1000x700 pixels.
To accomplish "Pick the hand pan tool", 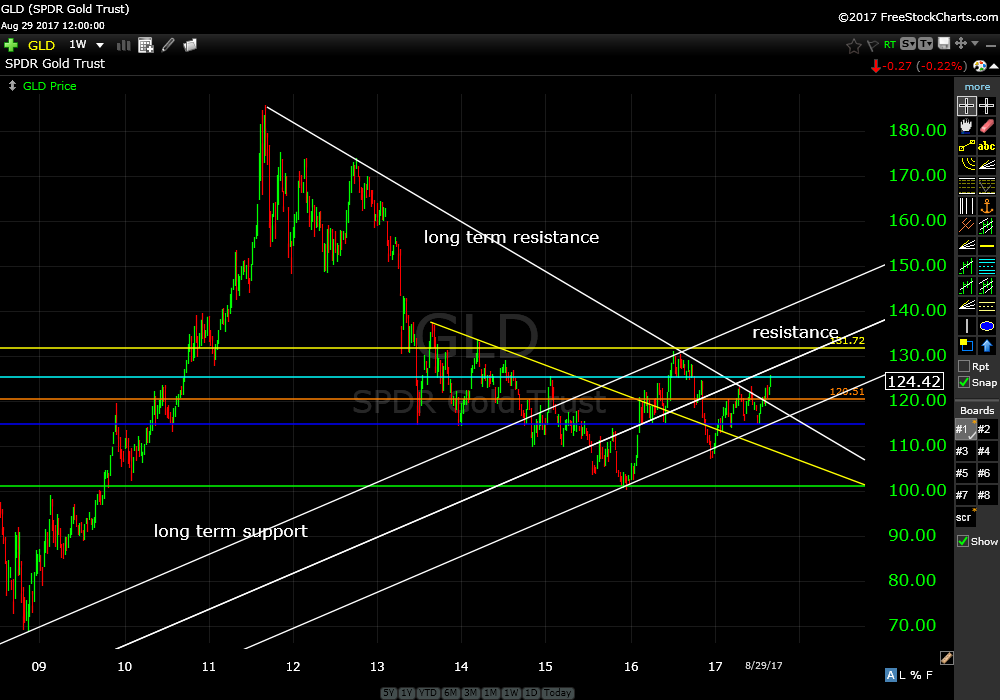I will click(966, 126).
